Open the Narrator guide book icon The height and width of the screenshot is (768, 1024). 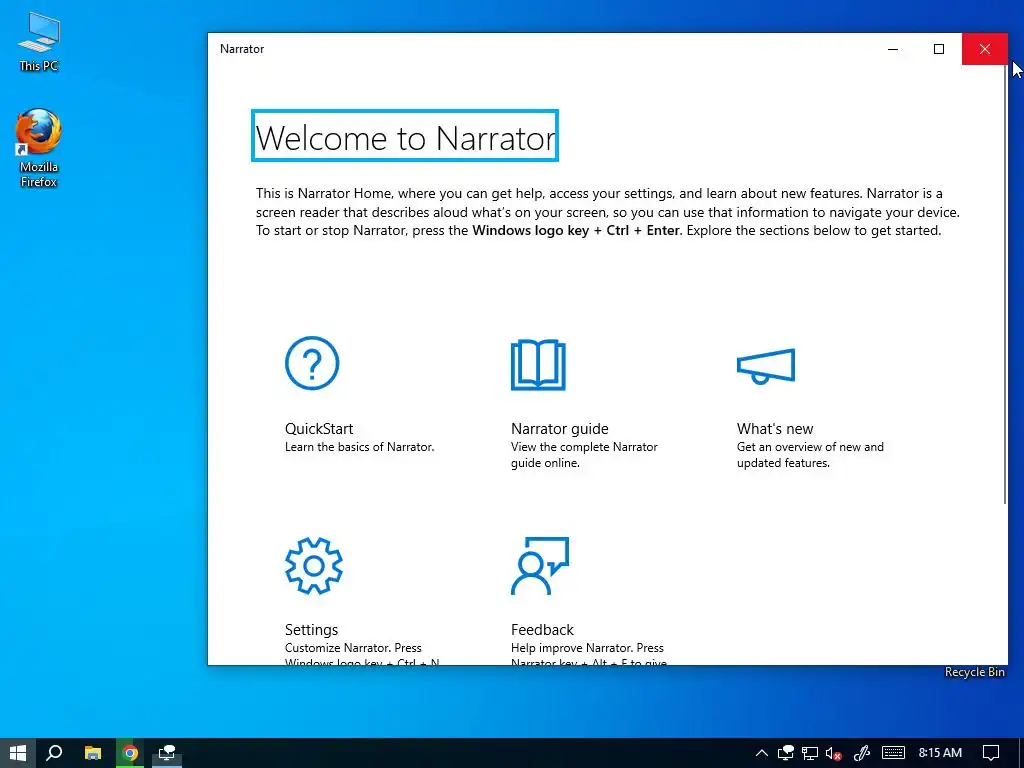[x=538, y=364]
